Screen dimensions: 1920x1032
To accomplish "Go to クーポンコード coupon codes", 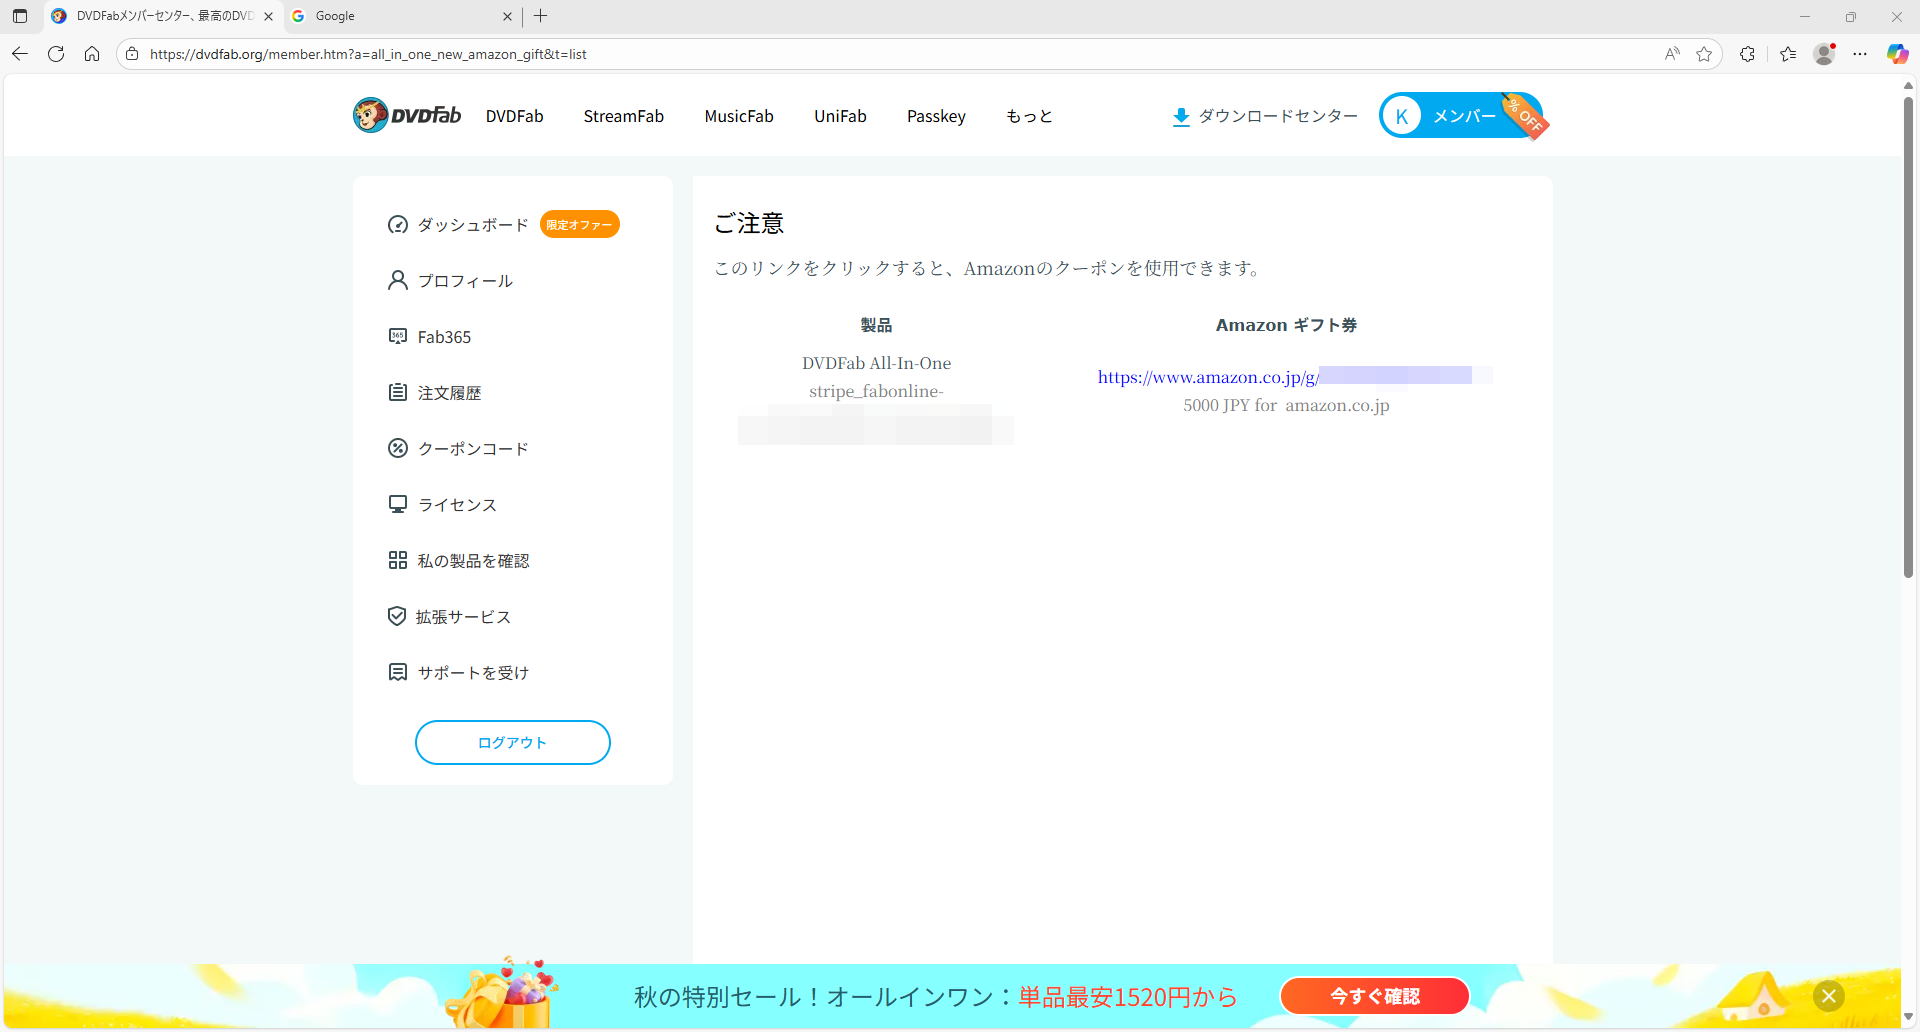I will (x=472, y=449).
